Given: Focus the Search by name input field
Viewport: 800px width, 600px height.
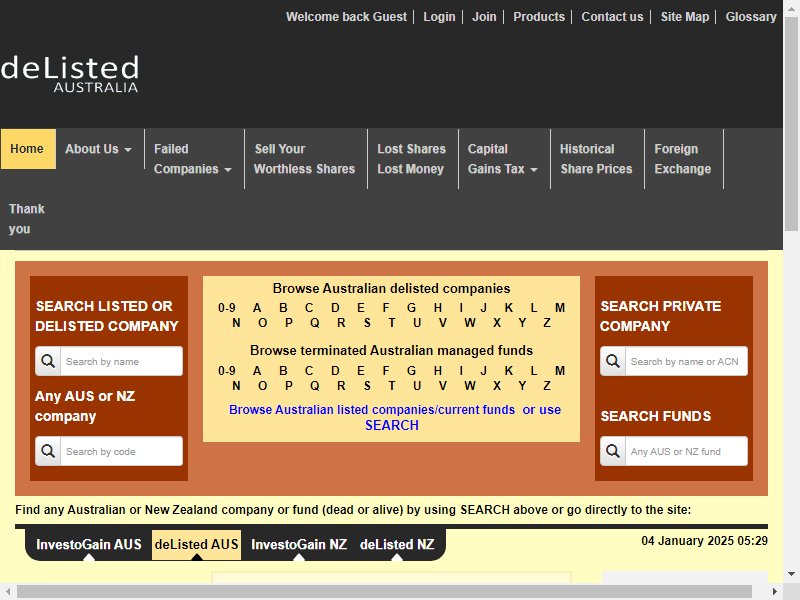Looking at the screenshot, I should coord(121,361).
